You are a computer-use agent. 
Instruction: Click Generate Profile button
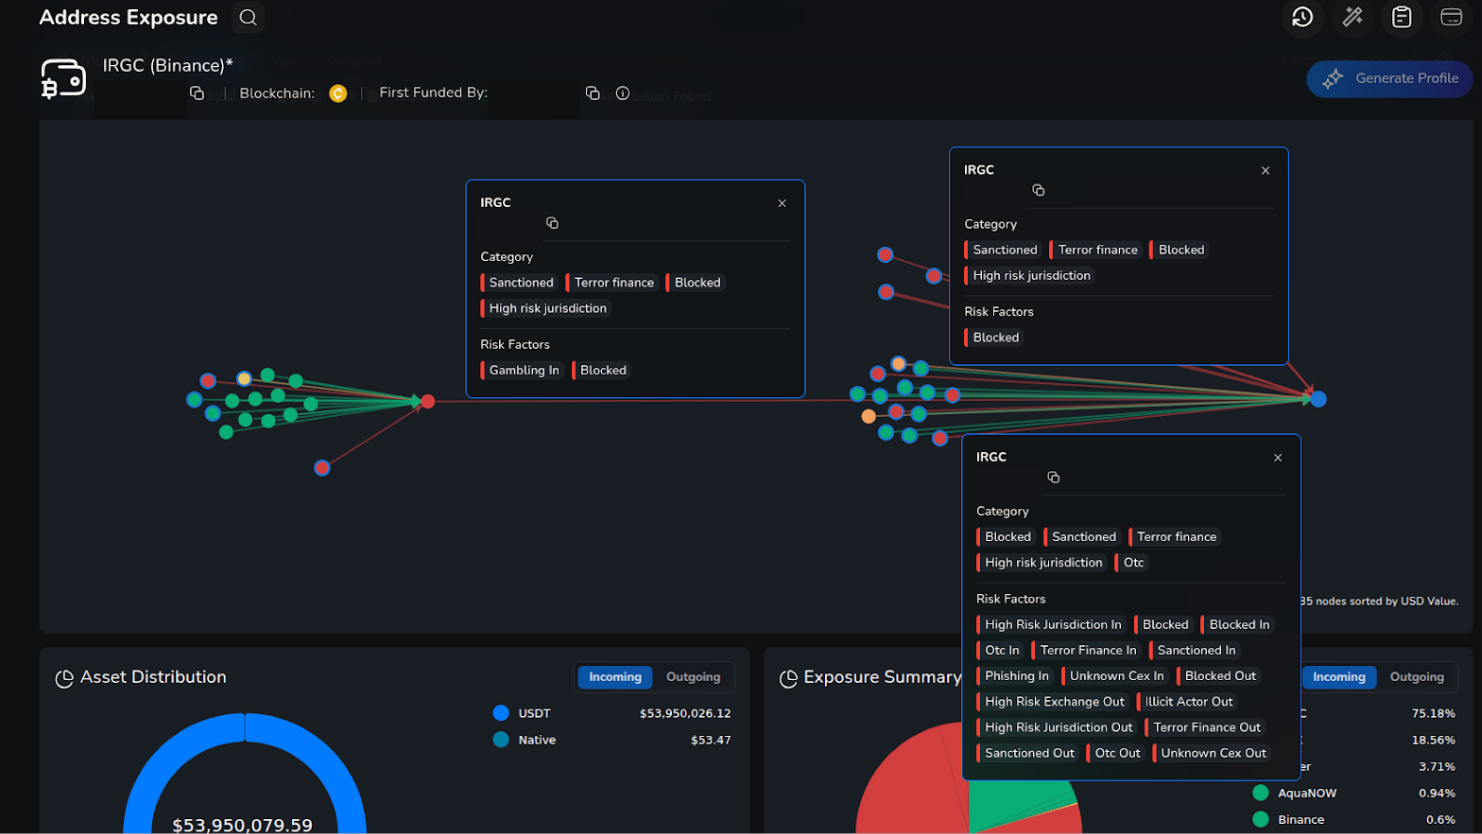(x=1389, y=78)
